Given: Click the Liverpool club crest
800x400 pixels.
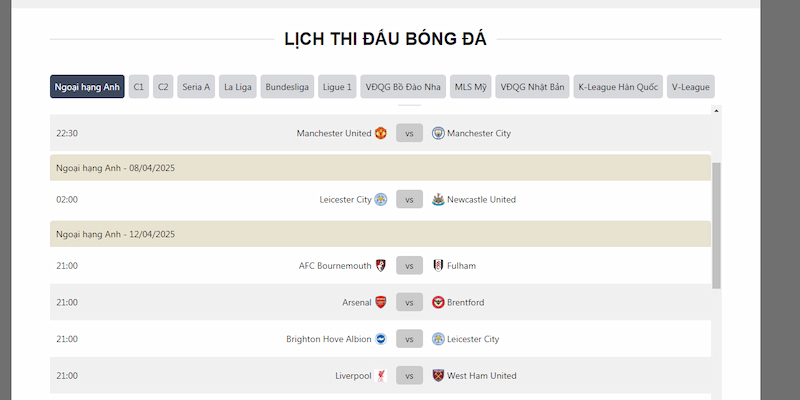Looking at the screenshot, I should coord(381,376).
